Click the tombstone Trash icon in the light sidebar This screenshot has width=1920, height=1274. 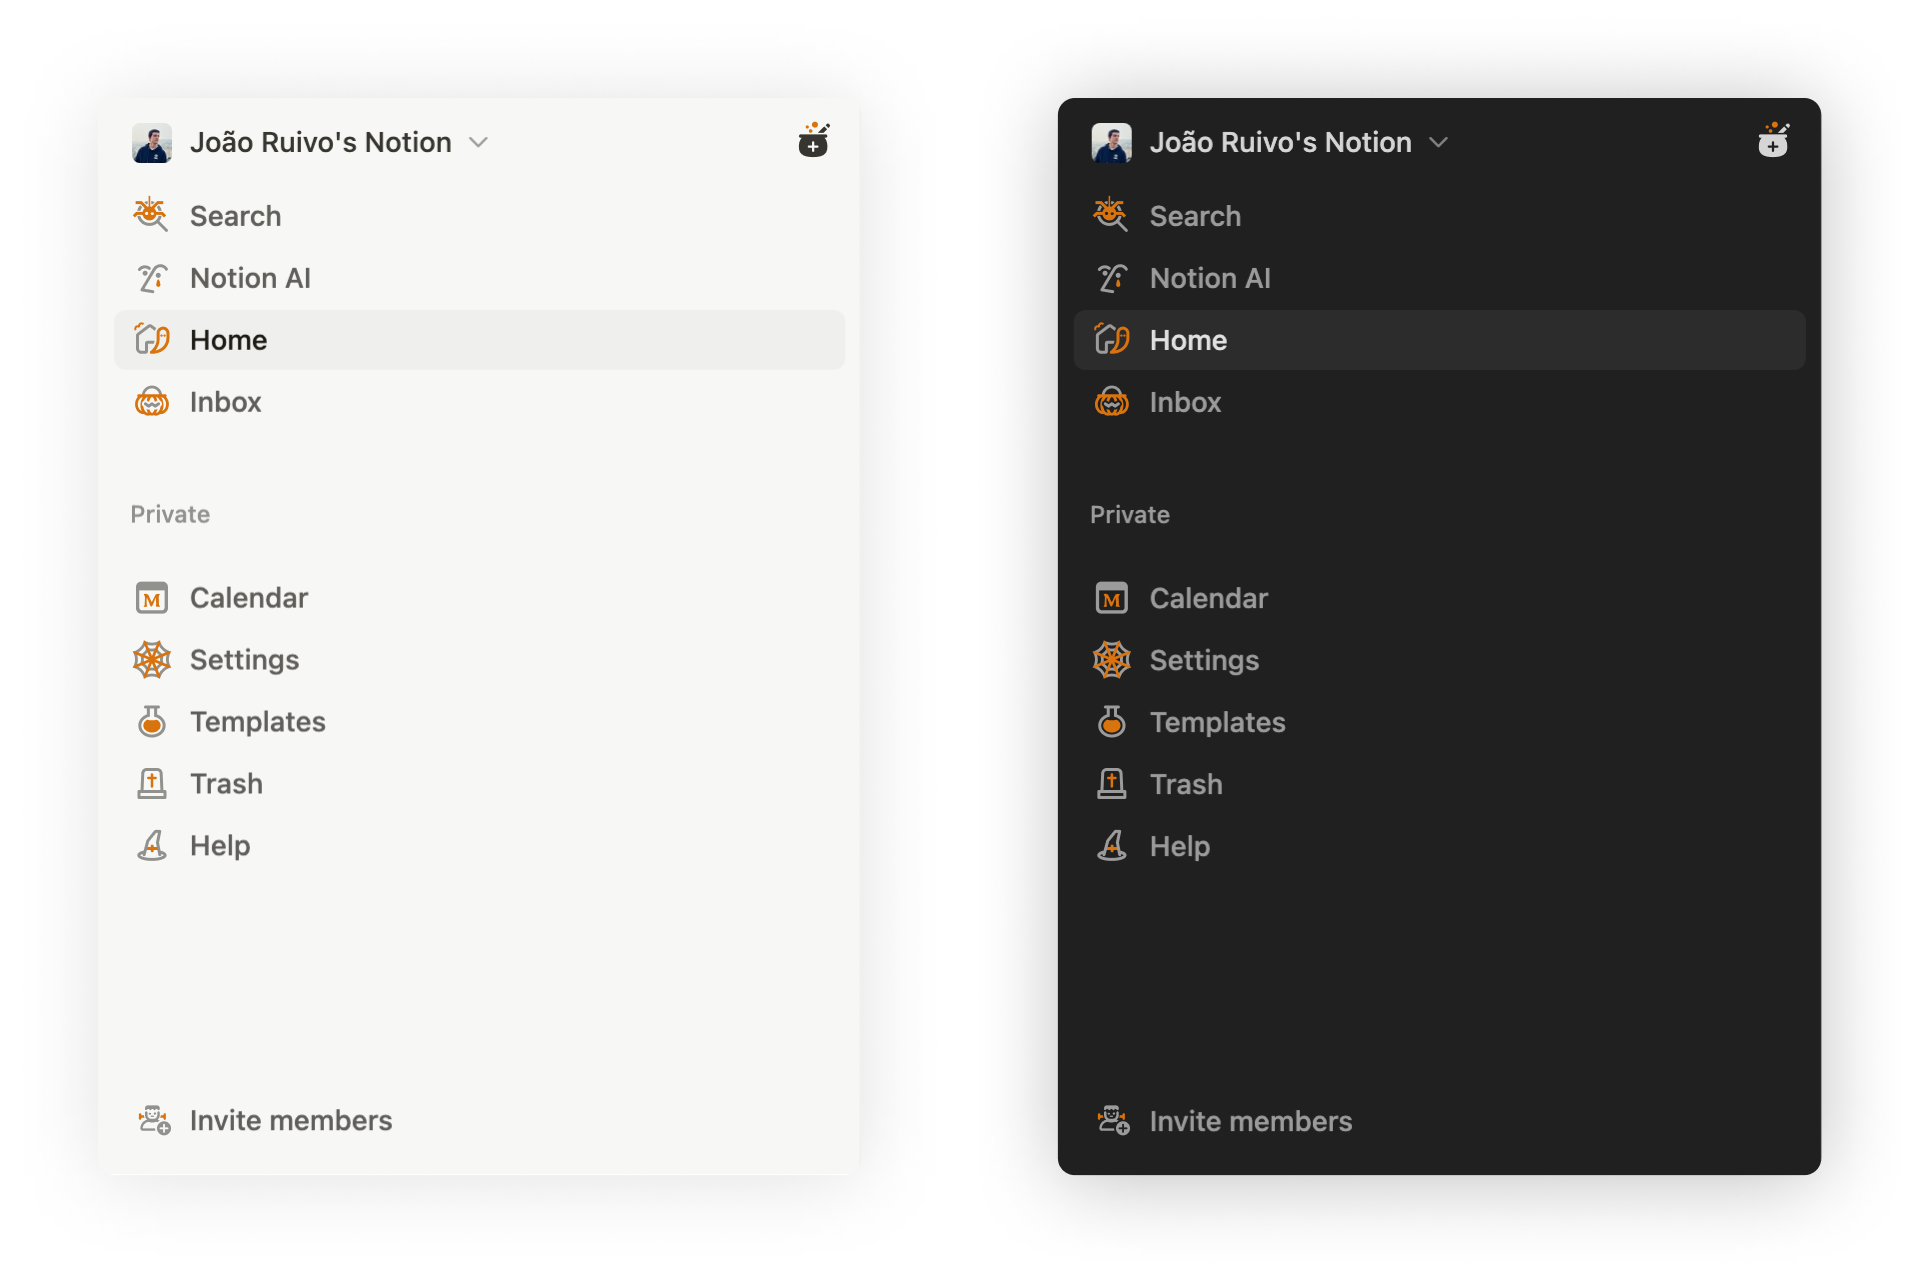coord(152,784)
